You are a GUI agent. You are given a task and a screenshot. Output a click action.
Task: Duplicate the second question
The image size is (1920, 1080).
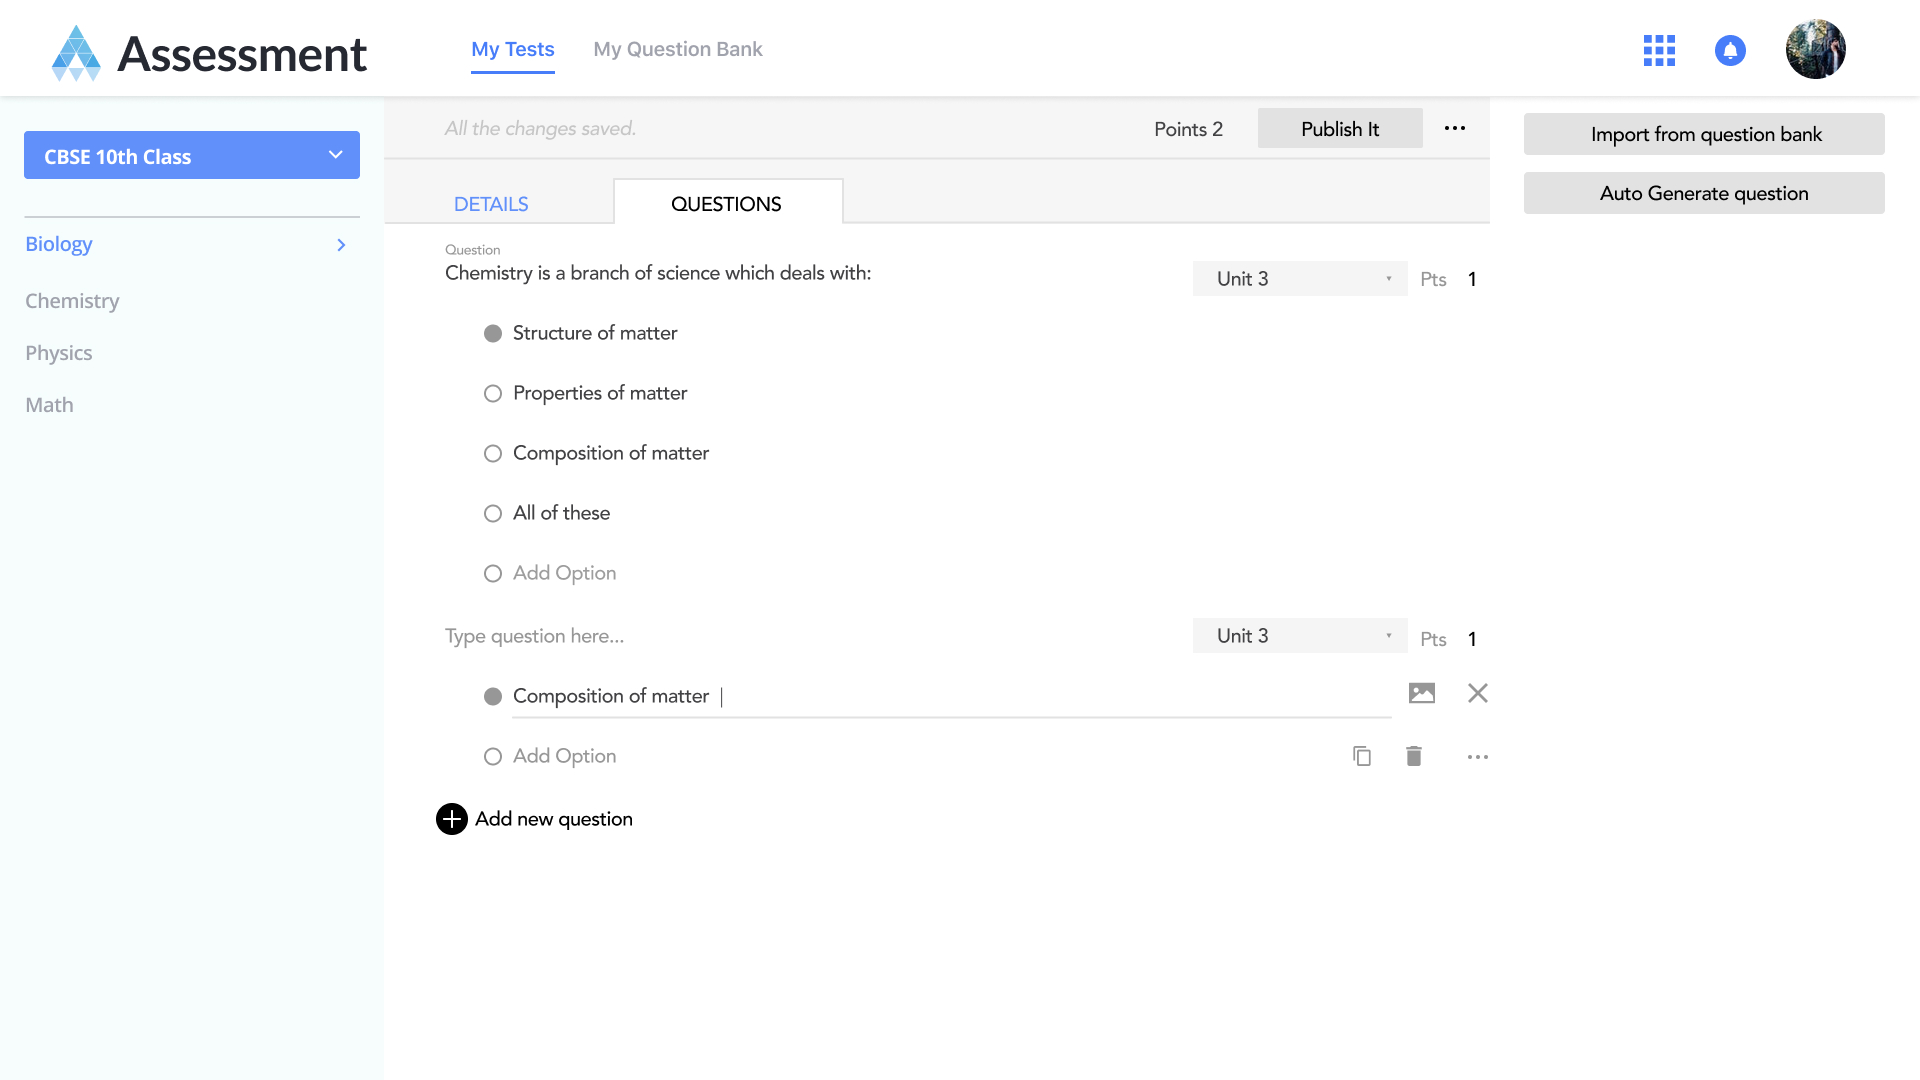[1361, 756]
